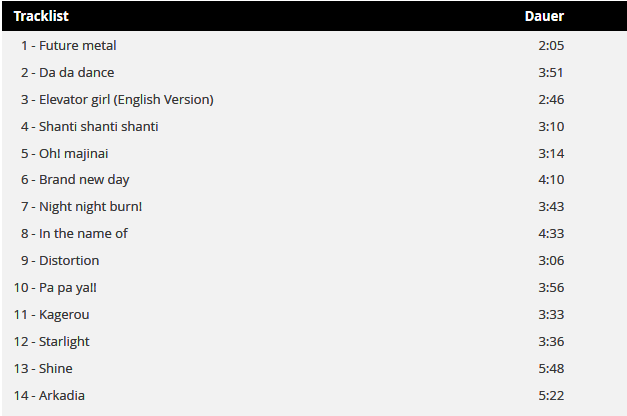Screen dimensions: 627x416
Task: Choose track 4 Shanti shanti shanti
Action: tap(89, 127)
